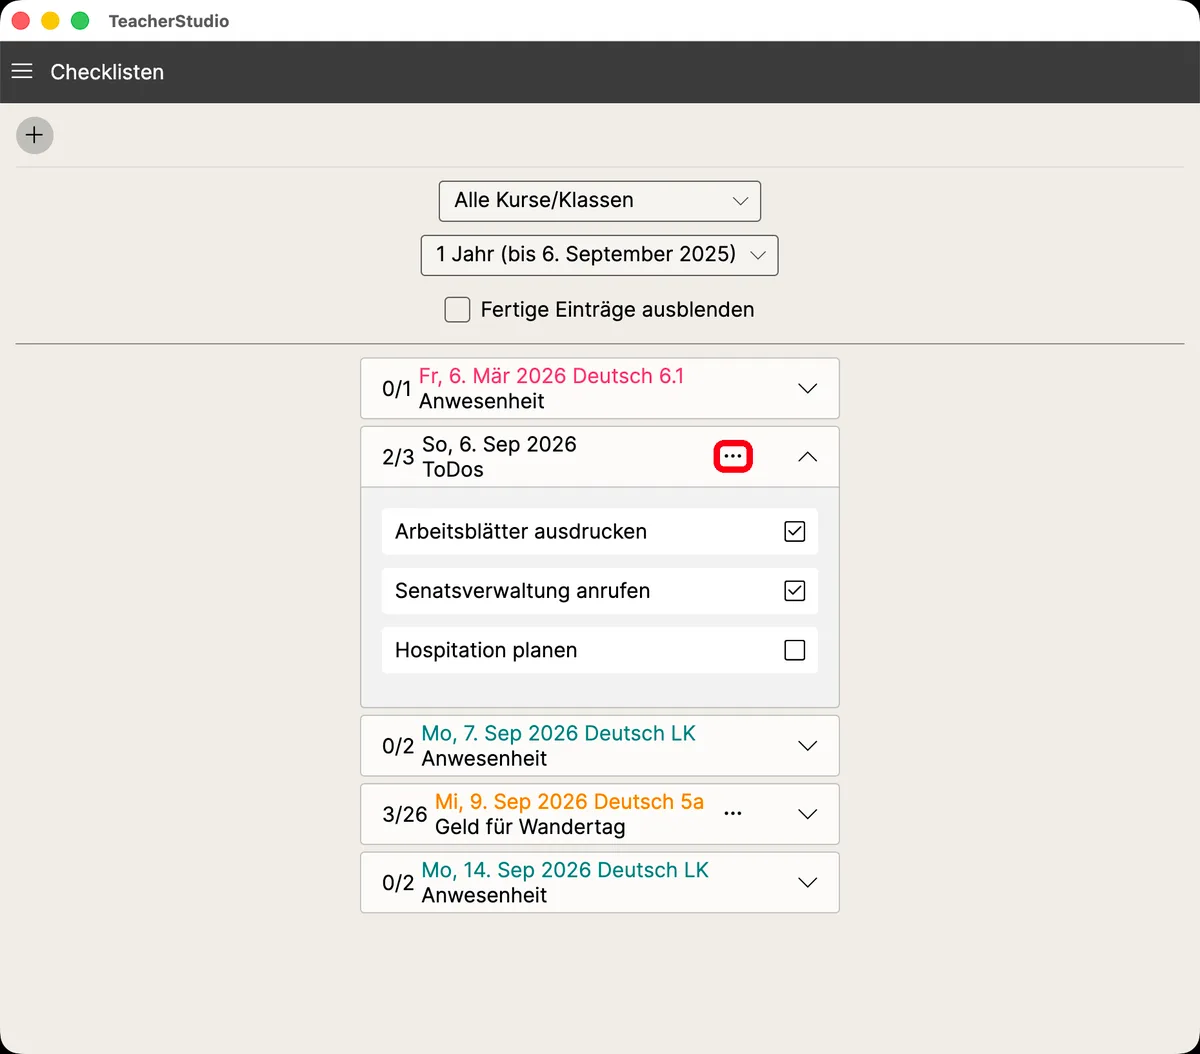The width and height of the screenshot is (1200, 1054).
Task: Expand Mo, 14. Sep 2026 Deutsch LK checklist
Action: [x=808, y=882]
